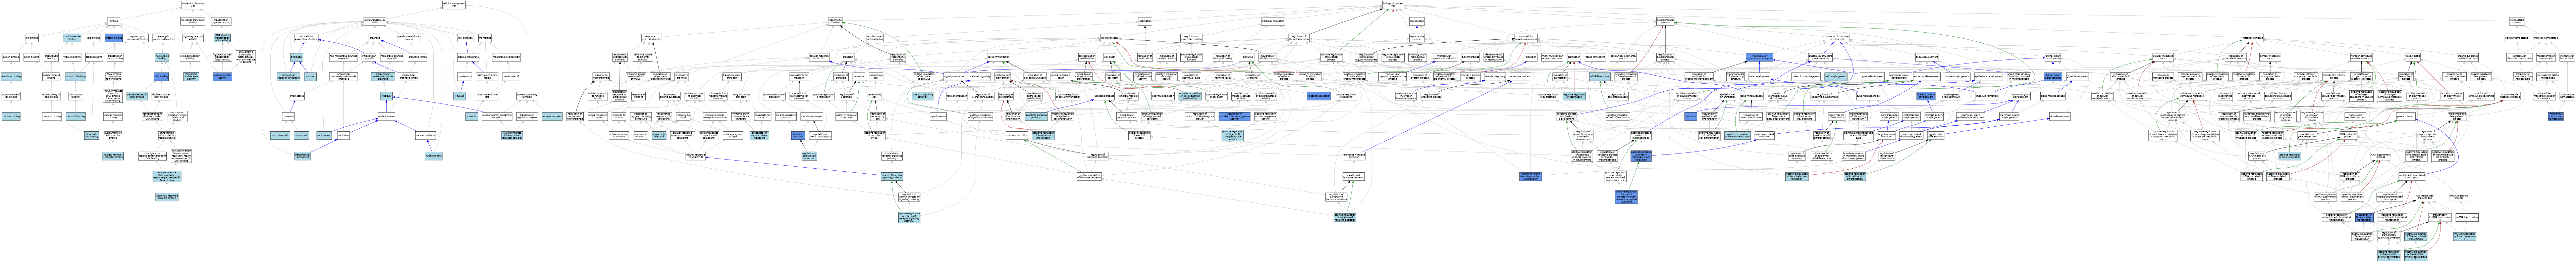
Task: Click the 'response to stimulus' node
Action: (835, 21)
